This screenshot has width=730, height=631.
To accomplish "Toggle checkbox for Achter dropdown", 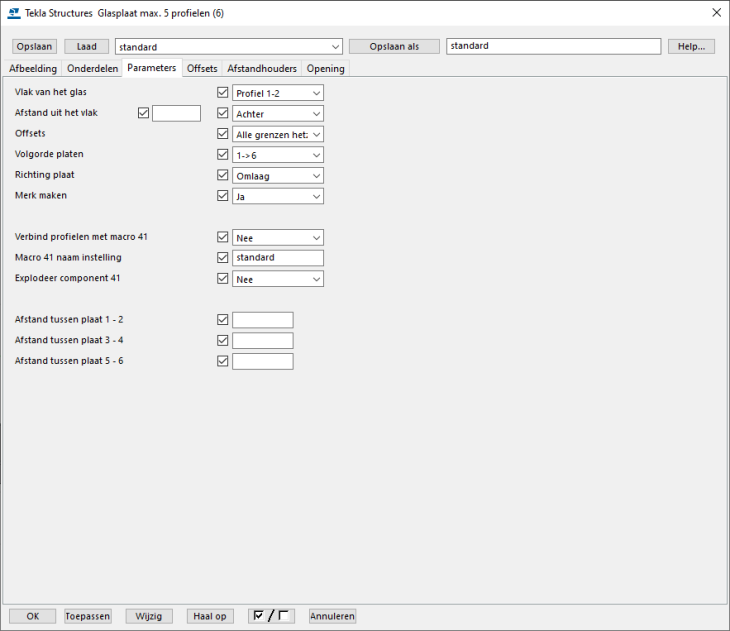I will click(x=223, y=113).
